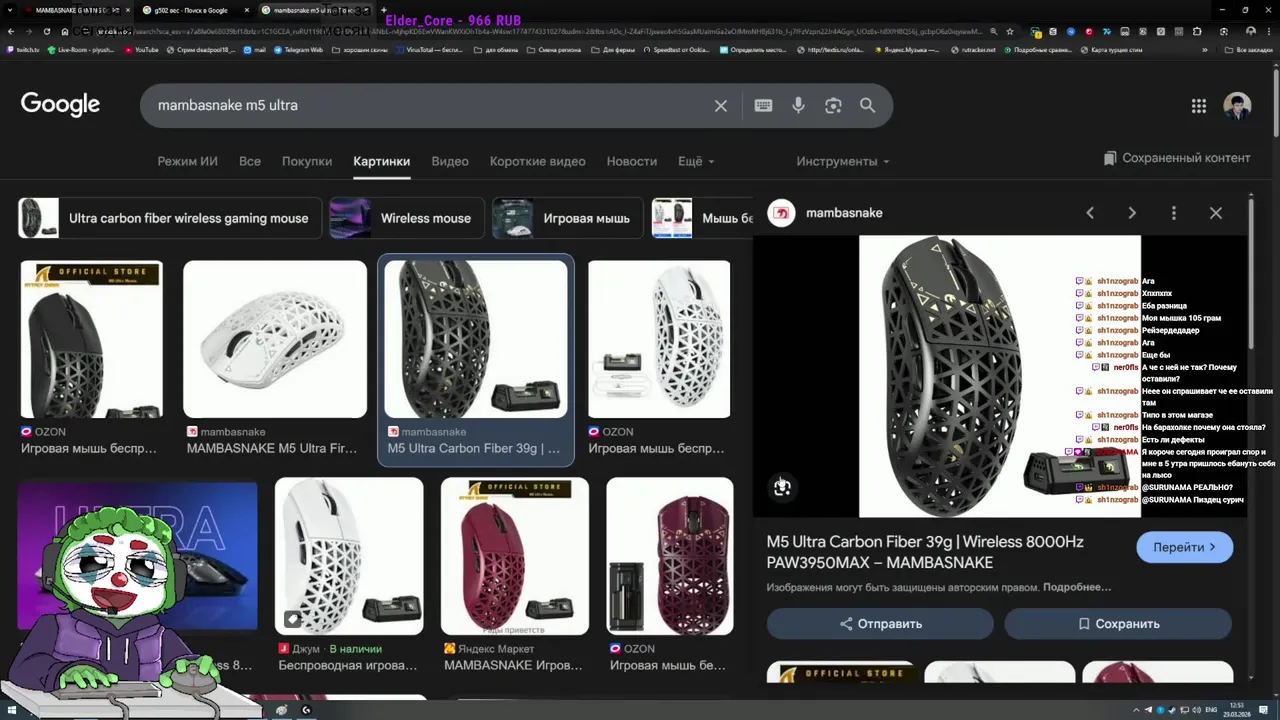The width and height of the screenshot is (1280, 720).
Task: Switch to the Короткие видео tab
Action: pyautogui.click(x=538, y=161)
